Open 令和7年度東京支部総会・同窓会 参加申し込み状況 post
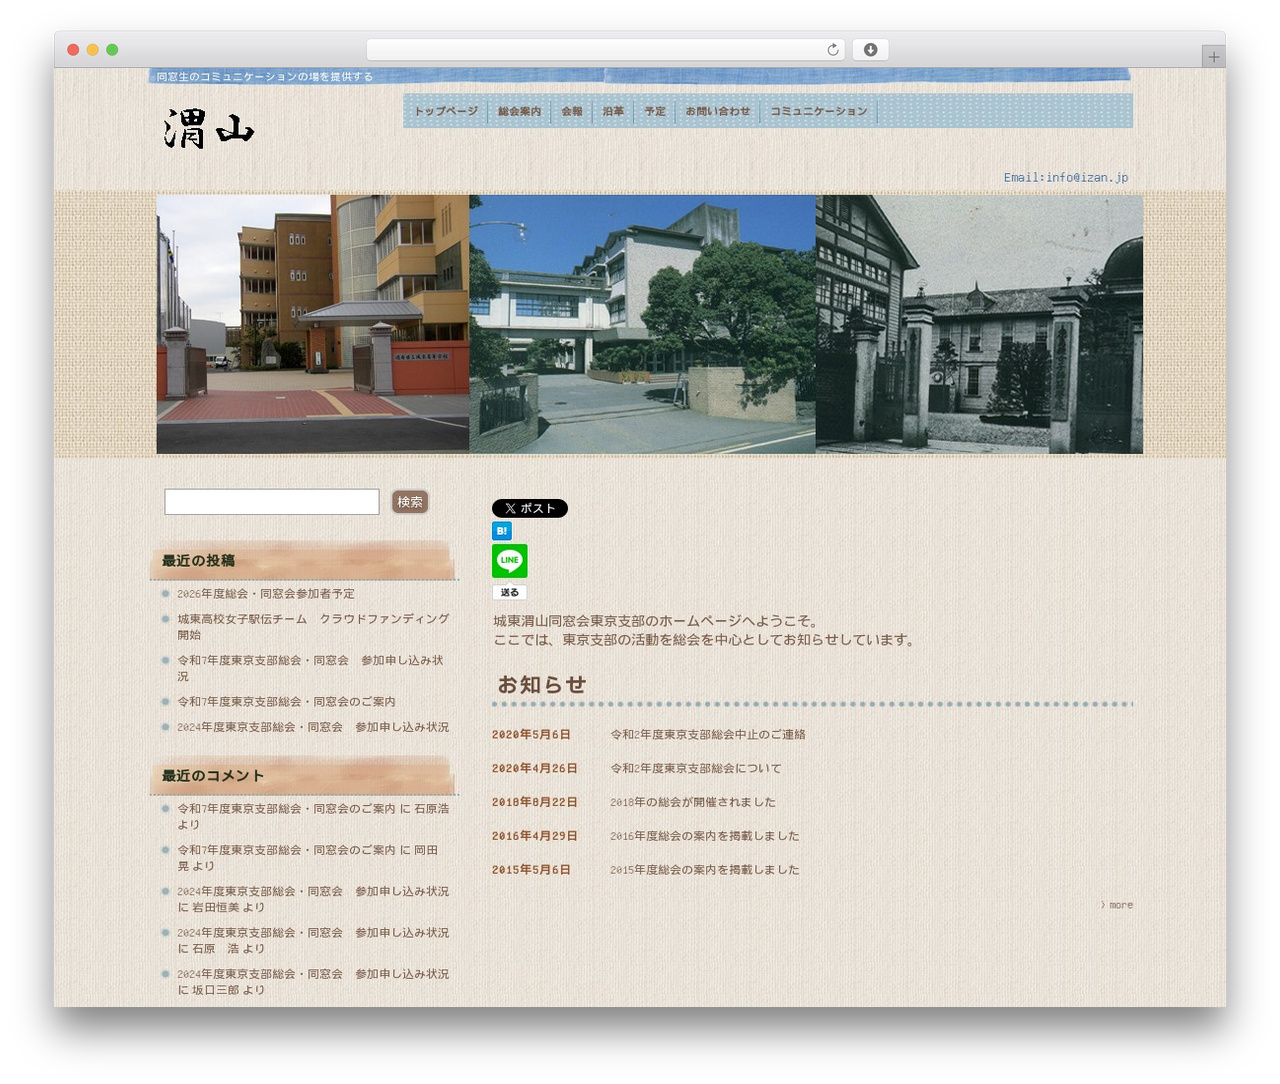1280x1084 pixels. pos(310,668)
